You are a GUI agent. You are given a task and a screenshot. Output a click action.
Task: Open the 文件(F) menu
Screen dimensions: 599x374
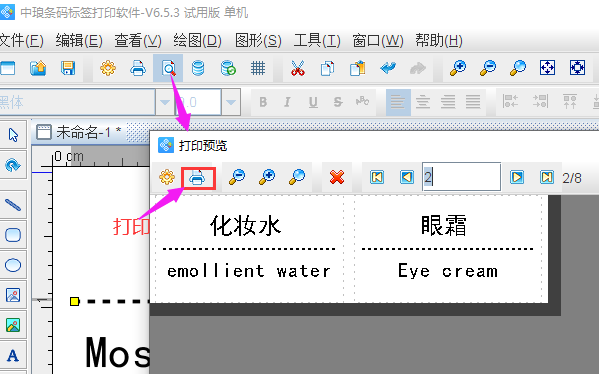pyautogui.click(x=21, y=40)
